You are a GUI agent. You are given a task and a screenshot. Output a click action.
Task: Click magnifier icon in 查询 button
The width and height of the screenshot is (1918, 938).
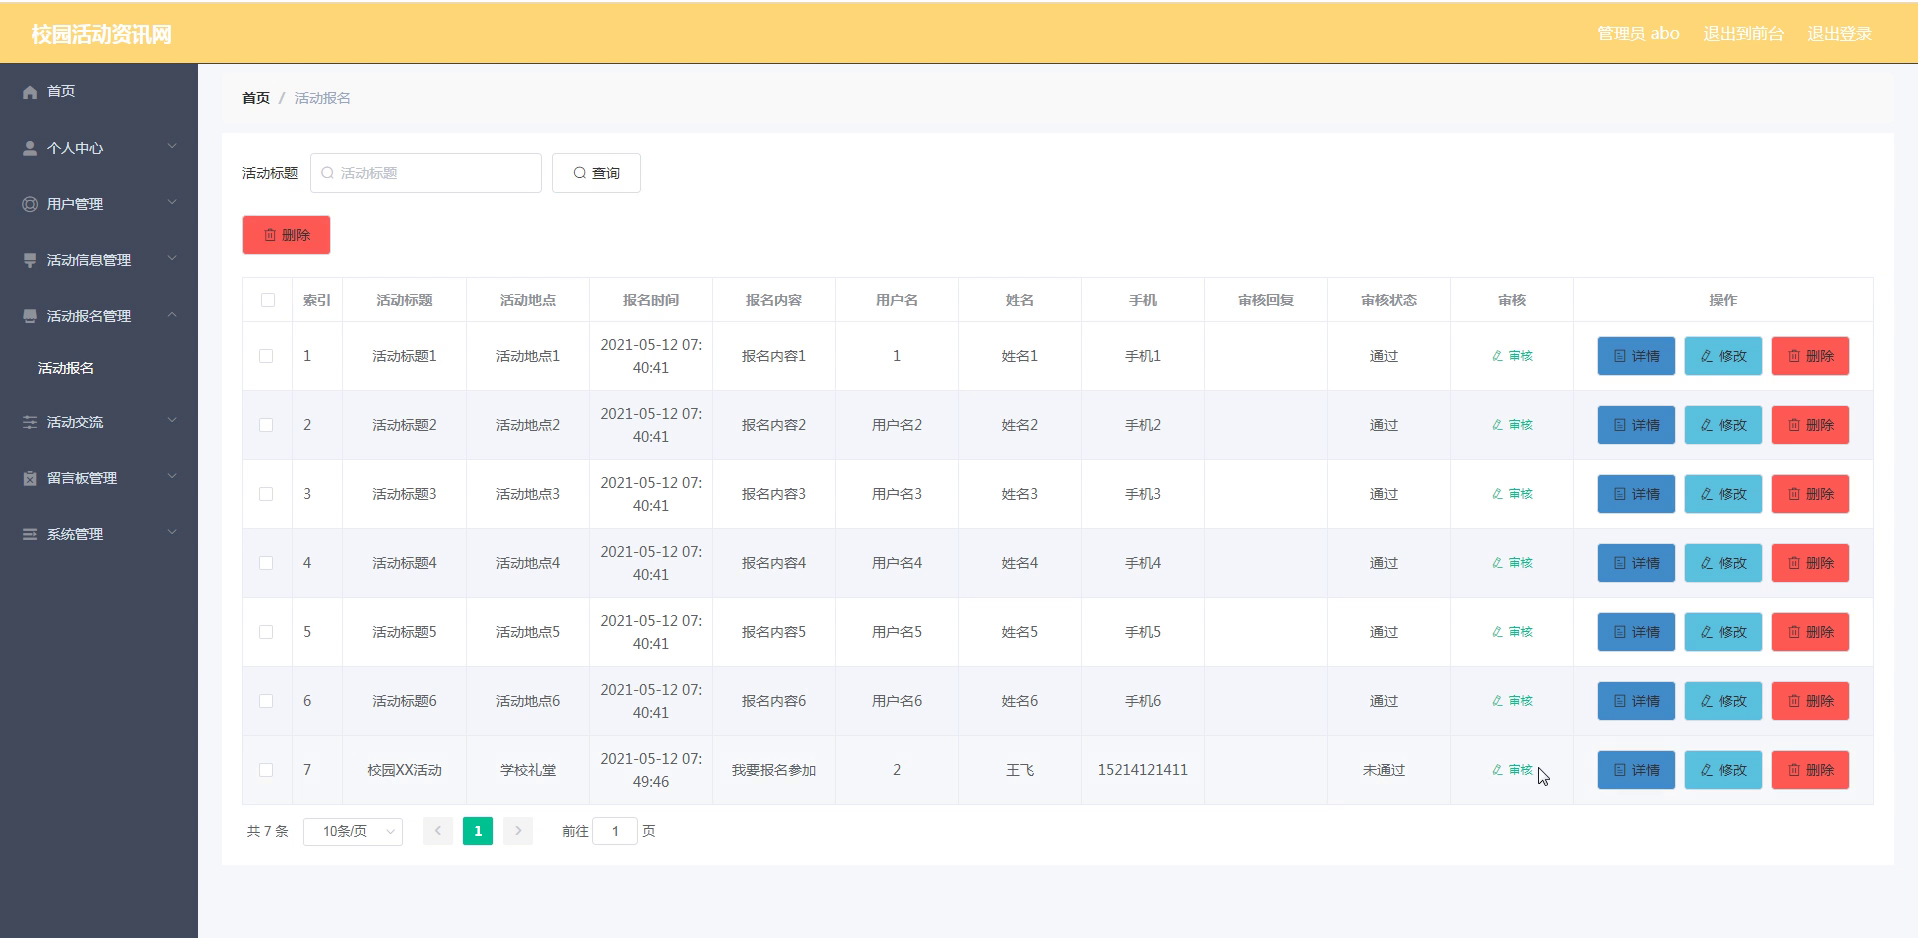pyautogui.click(x=579, y=173)
